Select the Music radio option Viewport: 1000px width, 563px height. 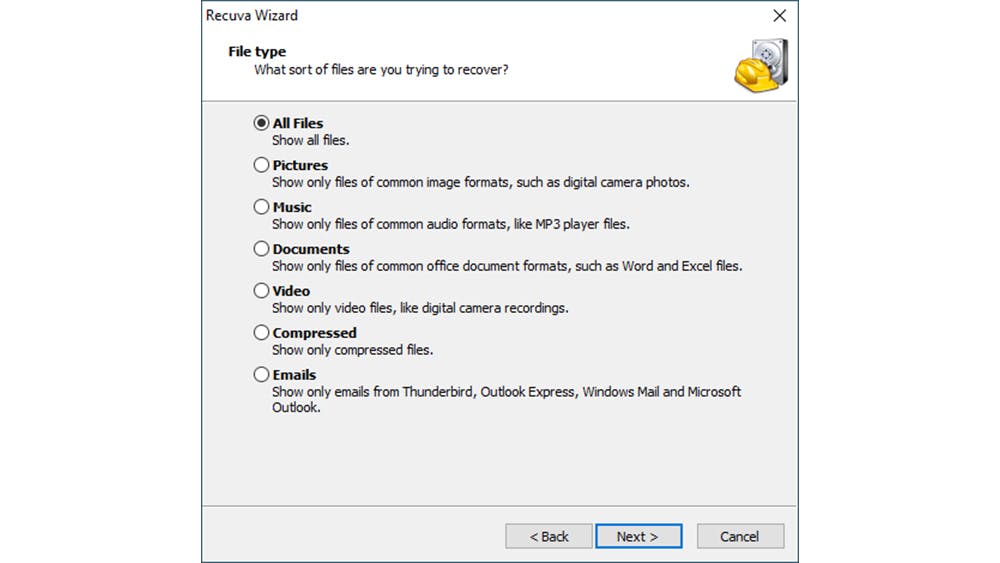[x=262, y=207]
